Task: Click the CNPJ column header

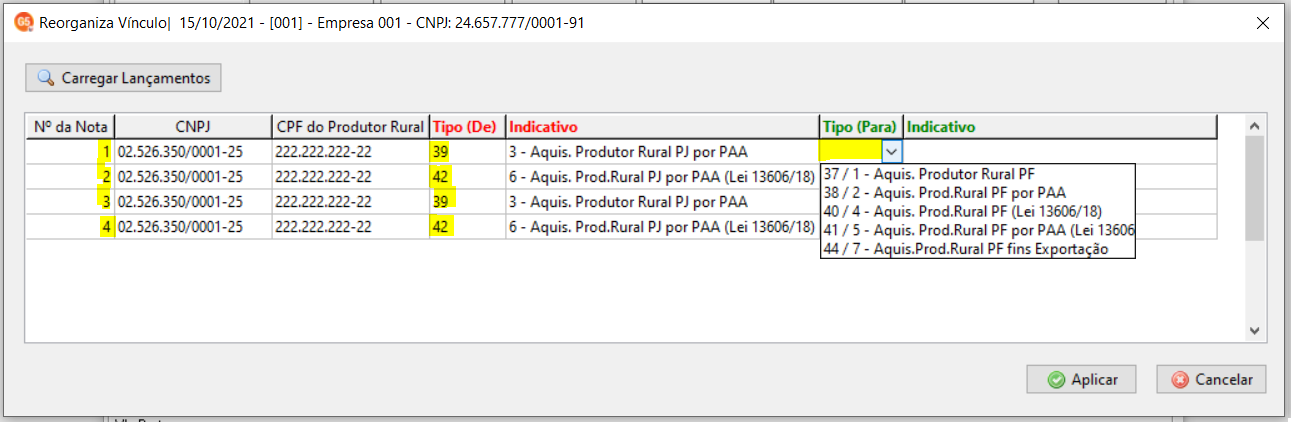Action: click(x=193, y=127)
